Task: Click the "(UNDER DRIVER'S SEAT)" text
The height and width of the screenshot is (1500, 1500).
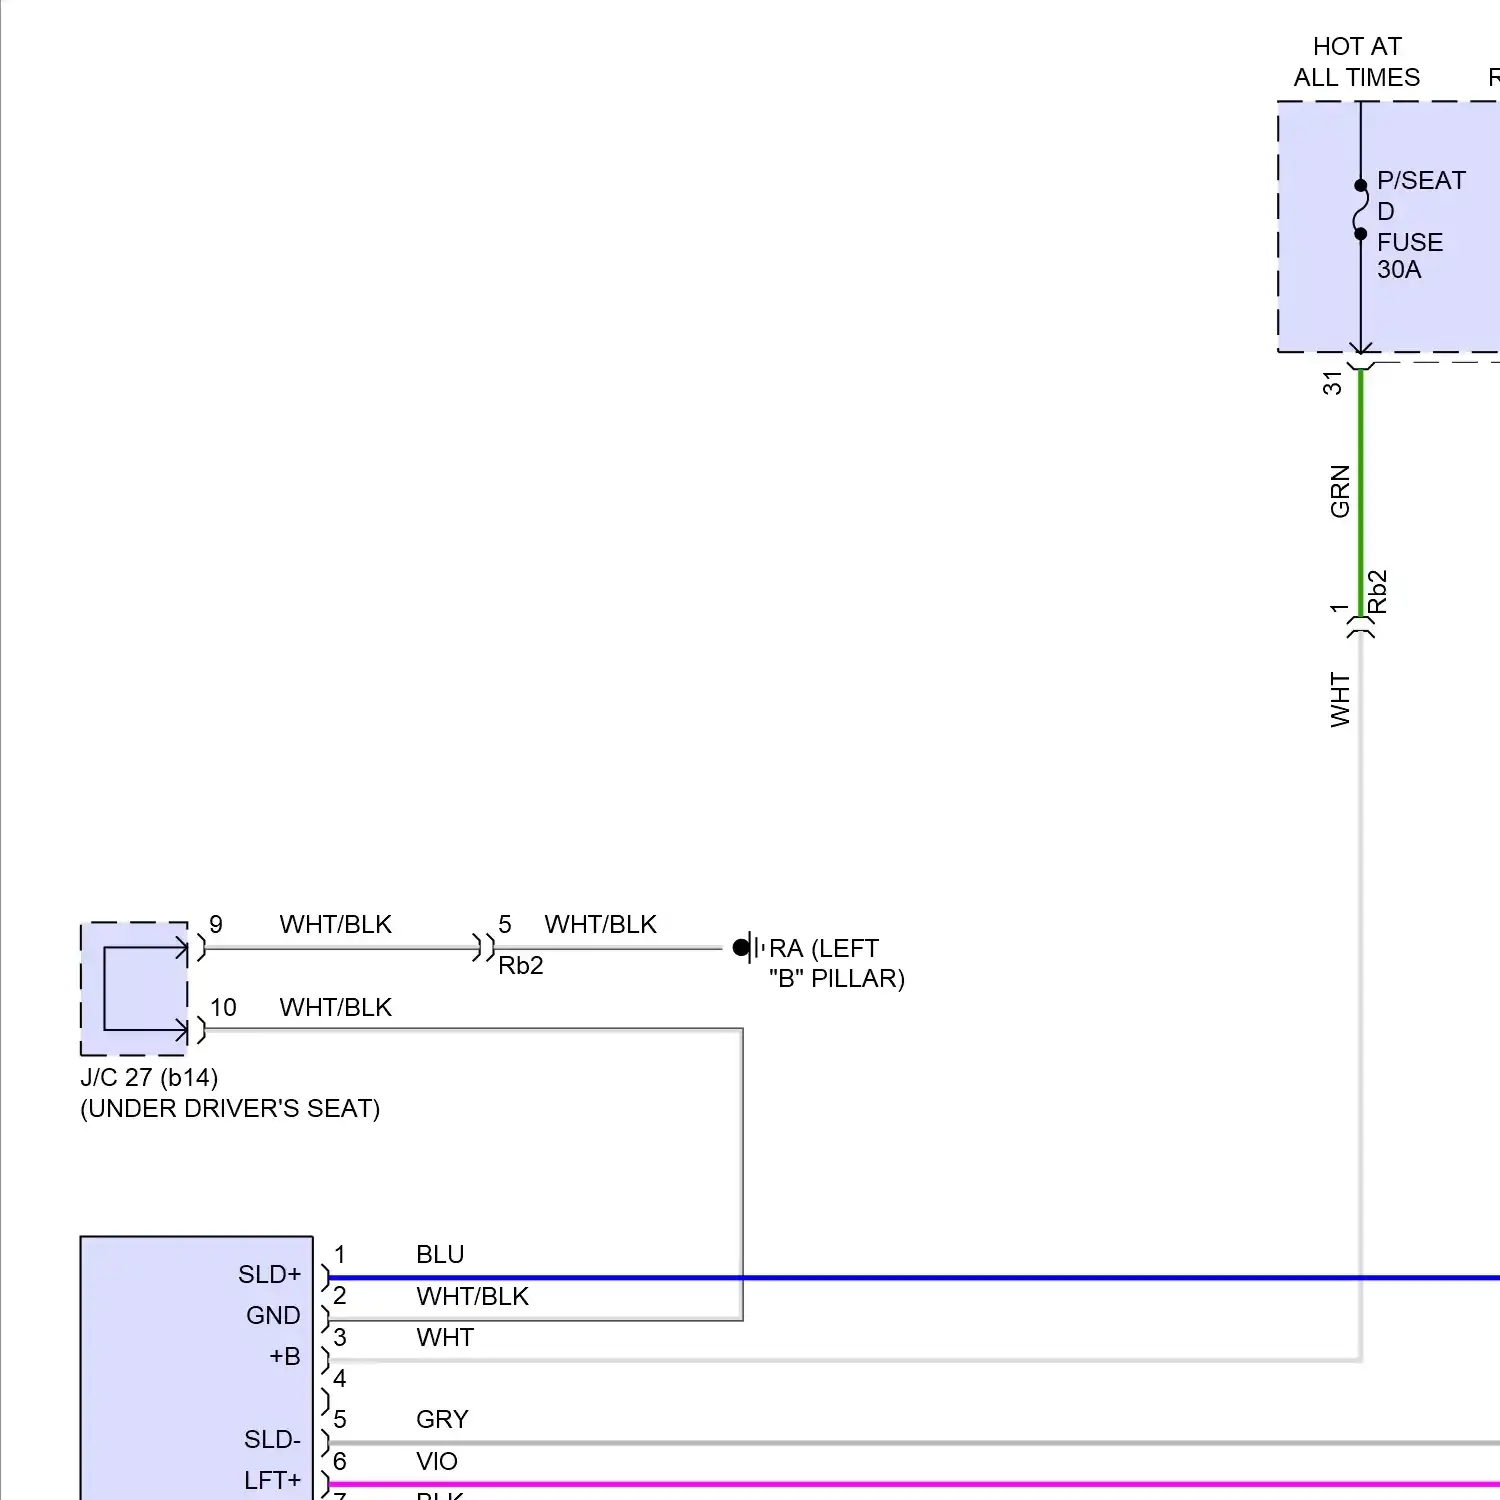Action: click(x=230, y=1108)
